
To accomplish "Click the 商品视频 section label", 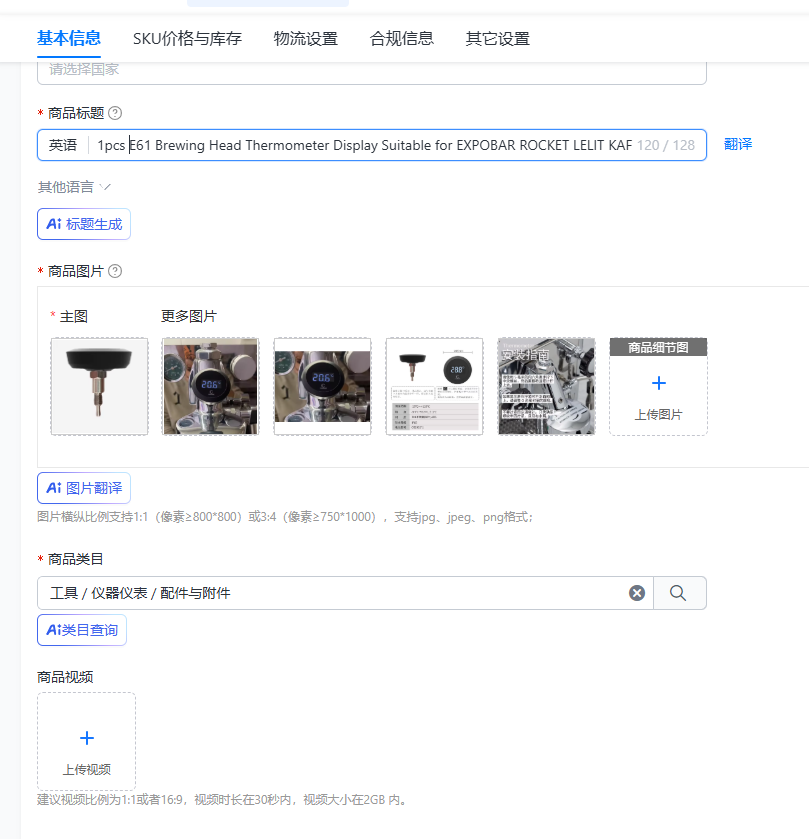I will [x=65, y=677].
